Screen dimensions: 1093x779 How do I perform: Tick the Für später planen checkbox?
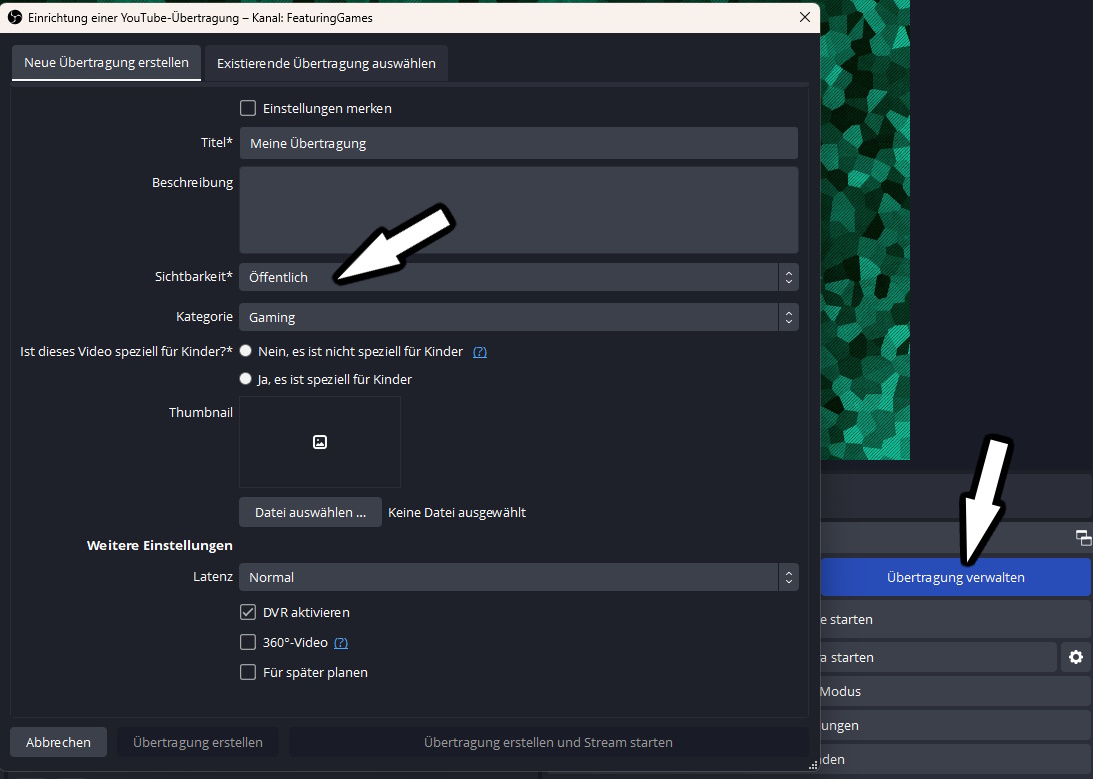(x=248, y=672)
